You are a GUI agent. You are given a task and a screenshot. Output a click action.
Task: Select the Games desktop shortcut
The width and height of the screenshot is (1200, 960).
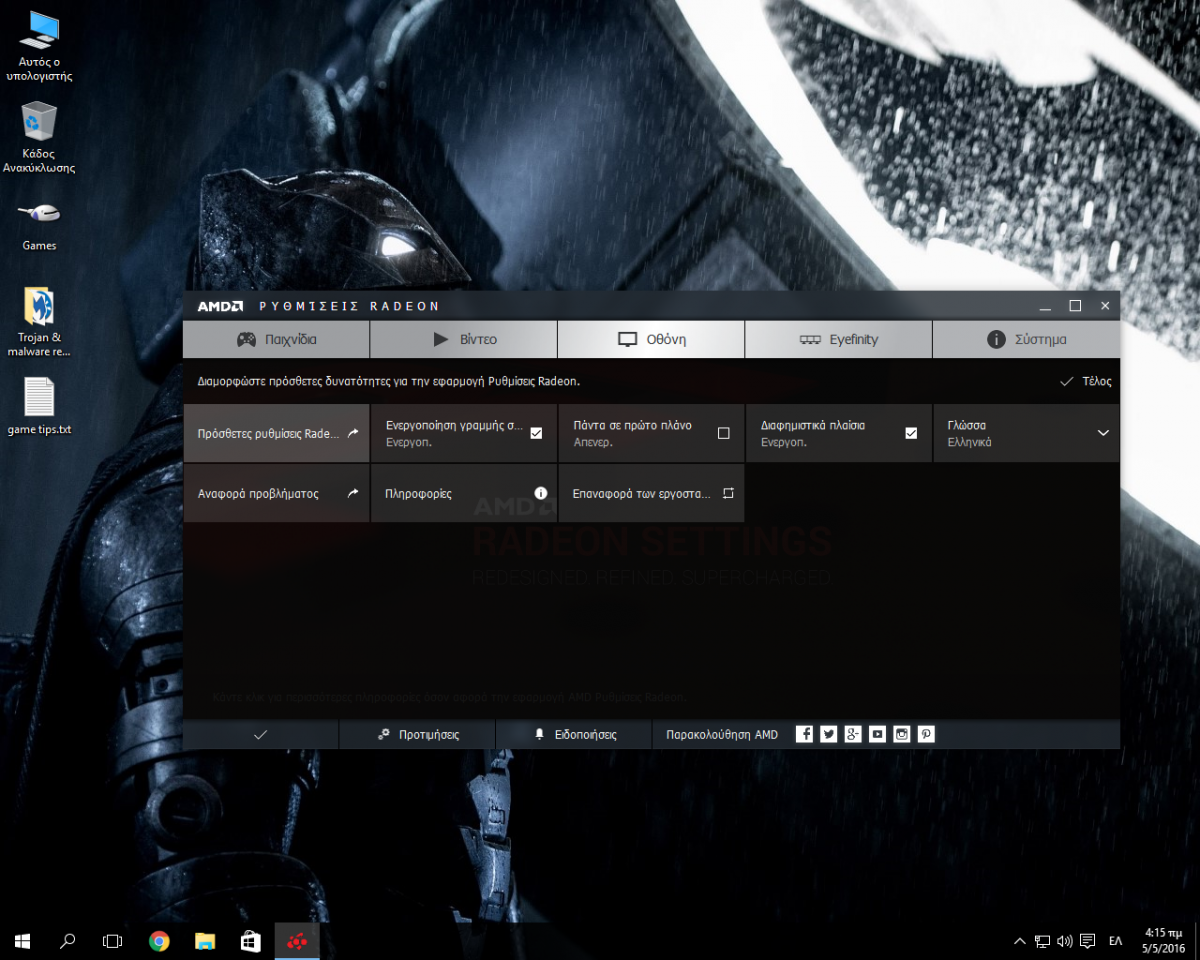39,225
